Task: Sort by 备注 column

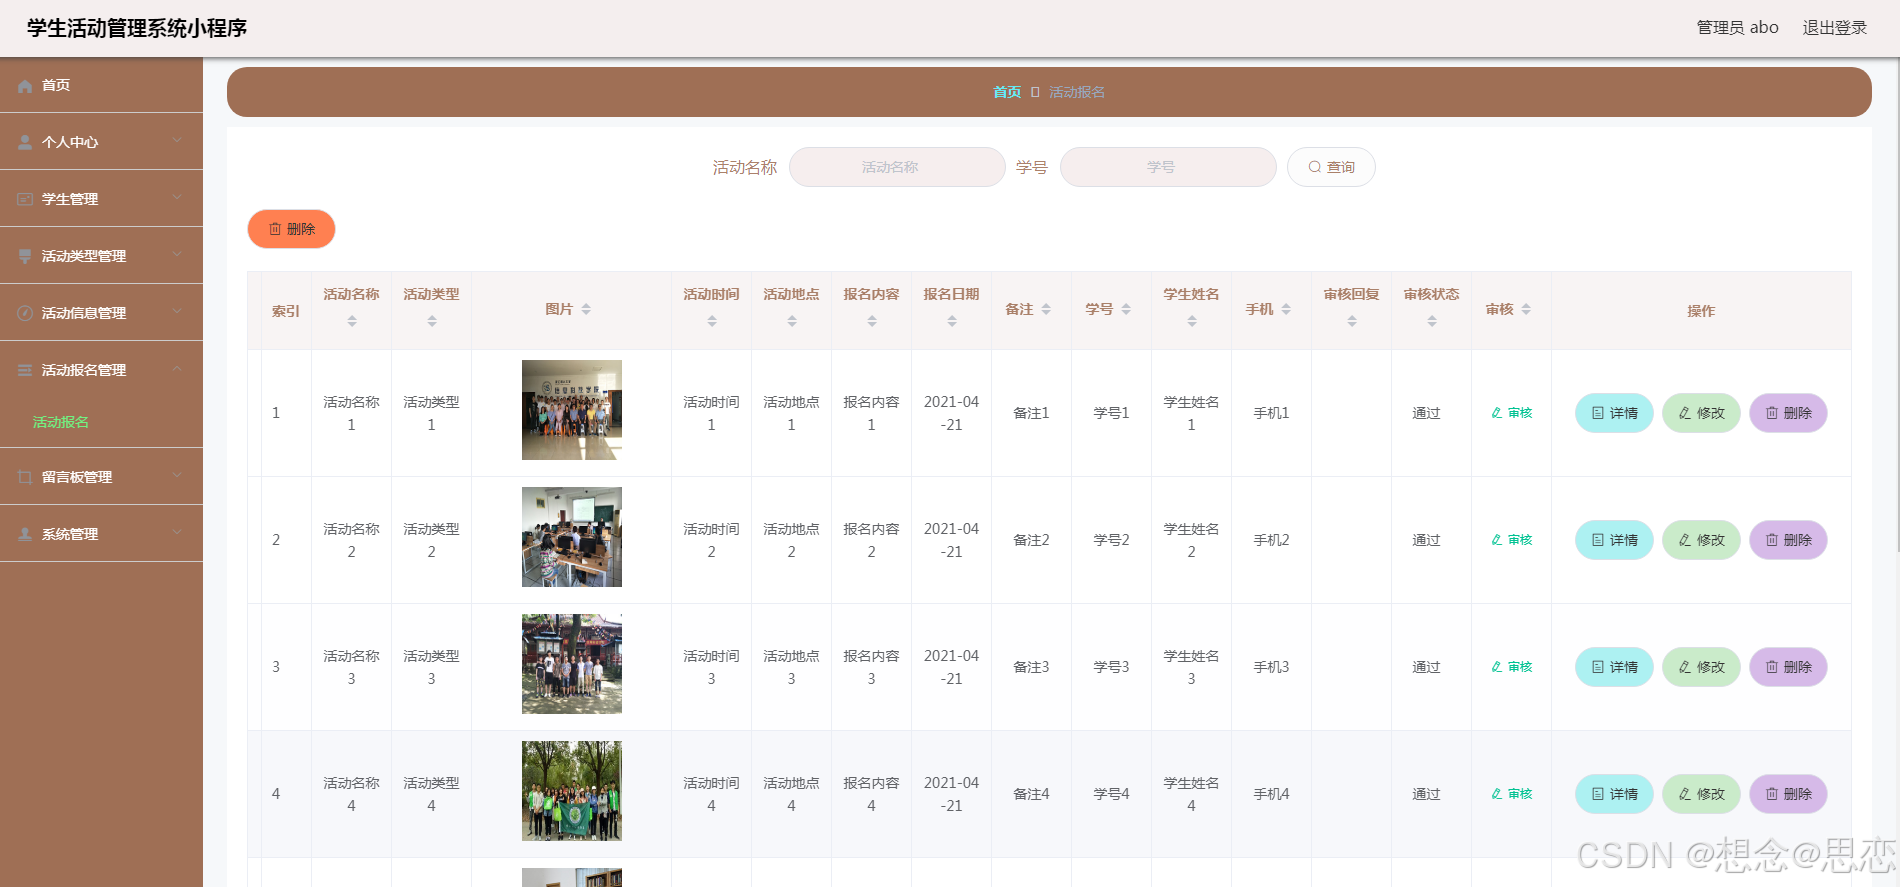Action: pos(1046,309)
